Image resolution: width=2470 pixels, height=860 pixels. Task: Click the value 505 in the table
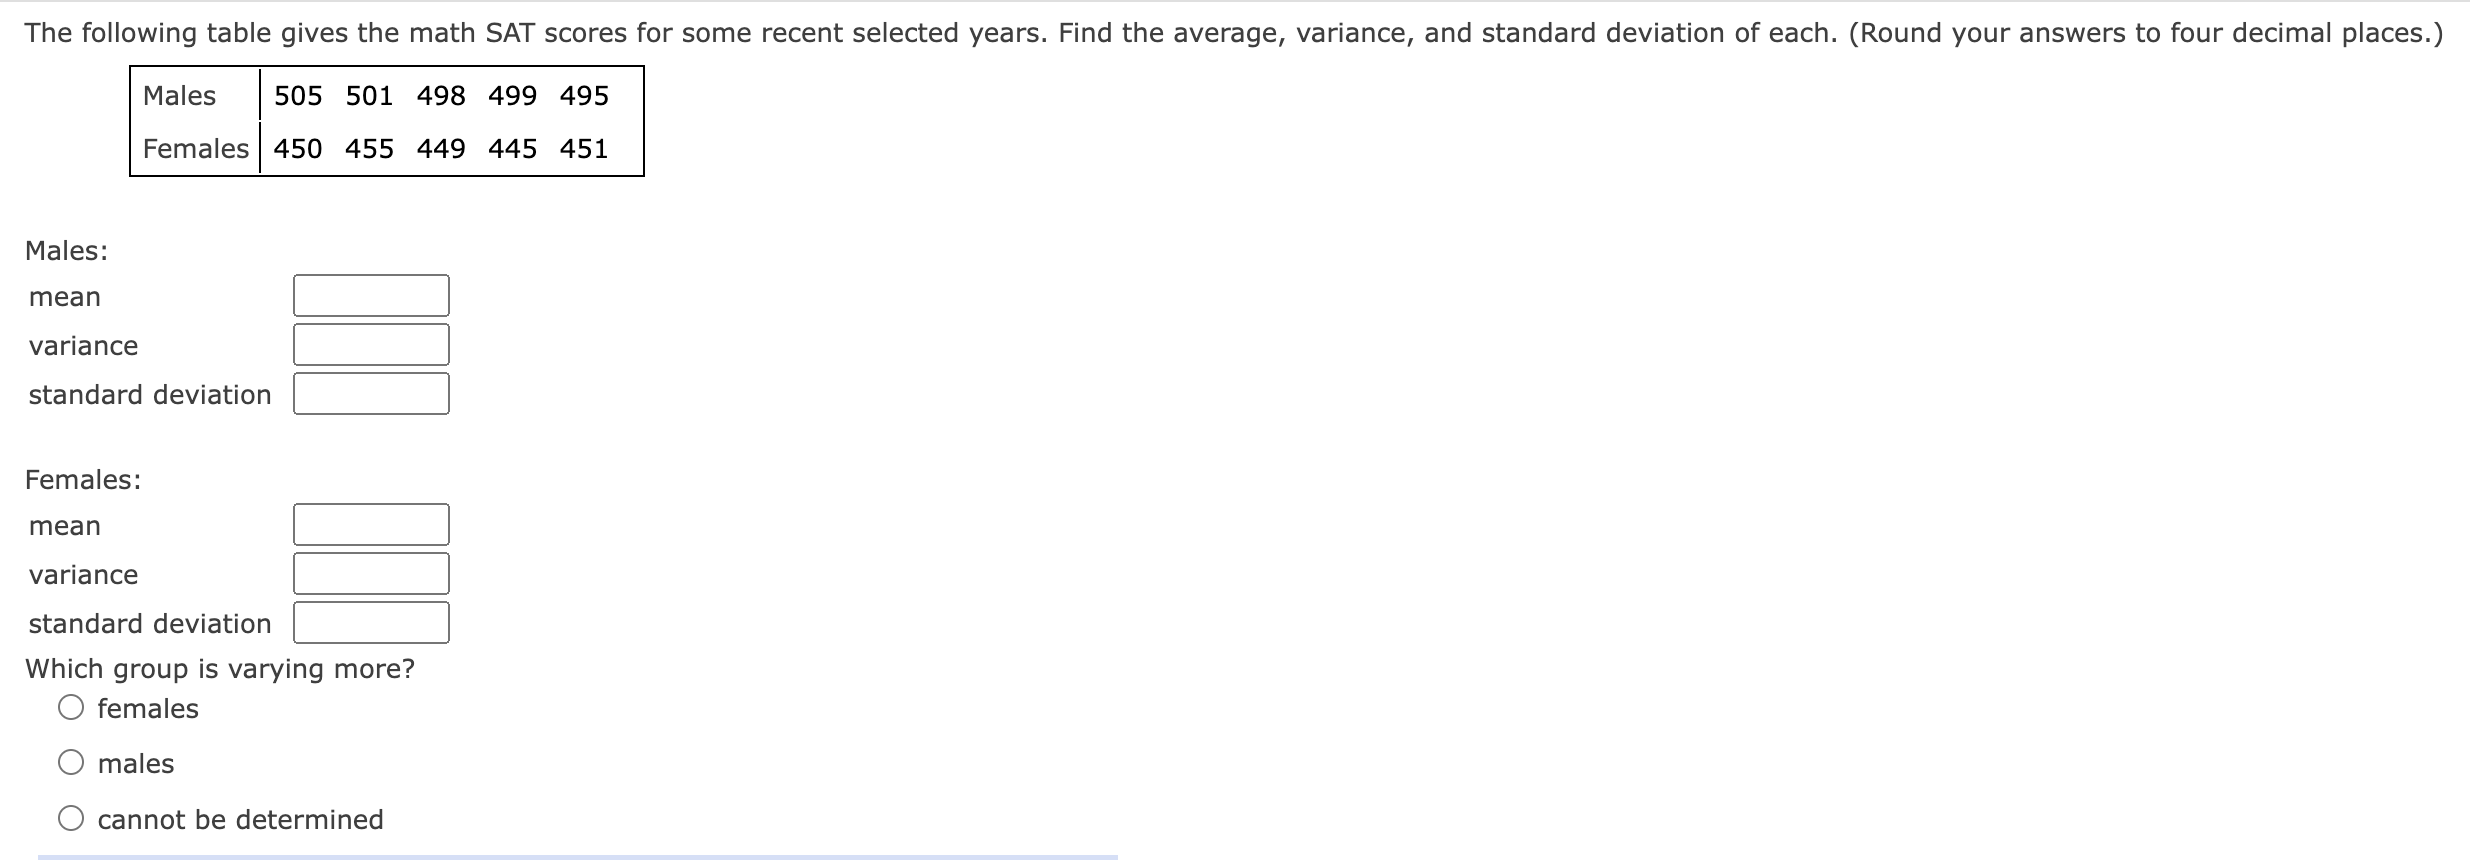tap(297, 96)
